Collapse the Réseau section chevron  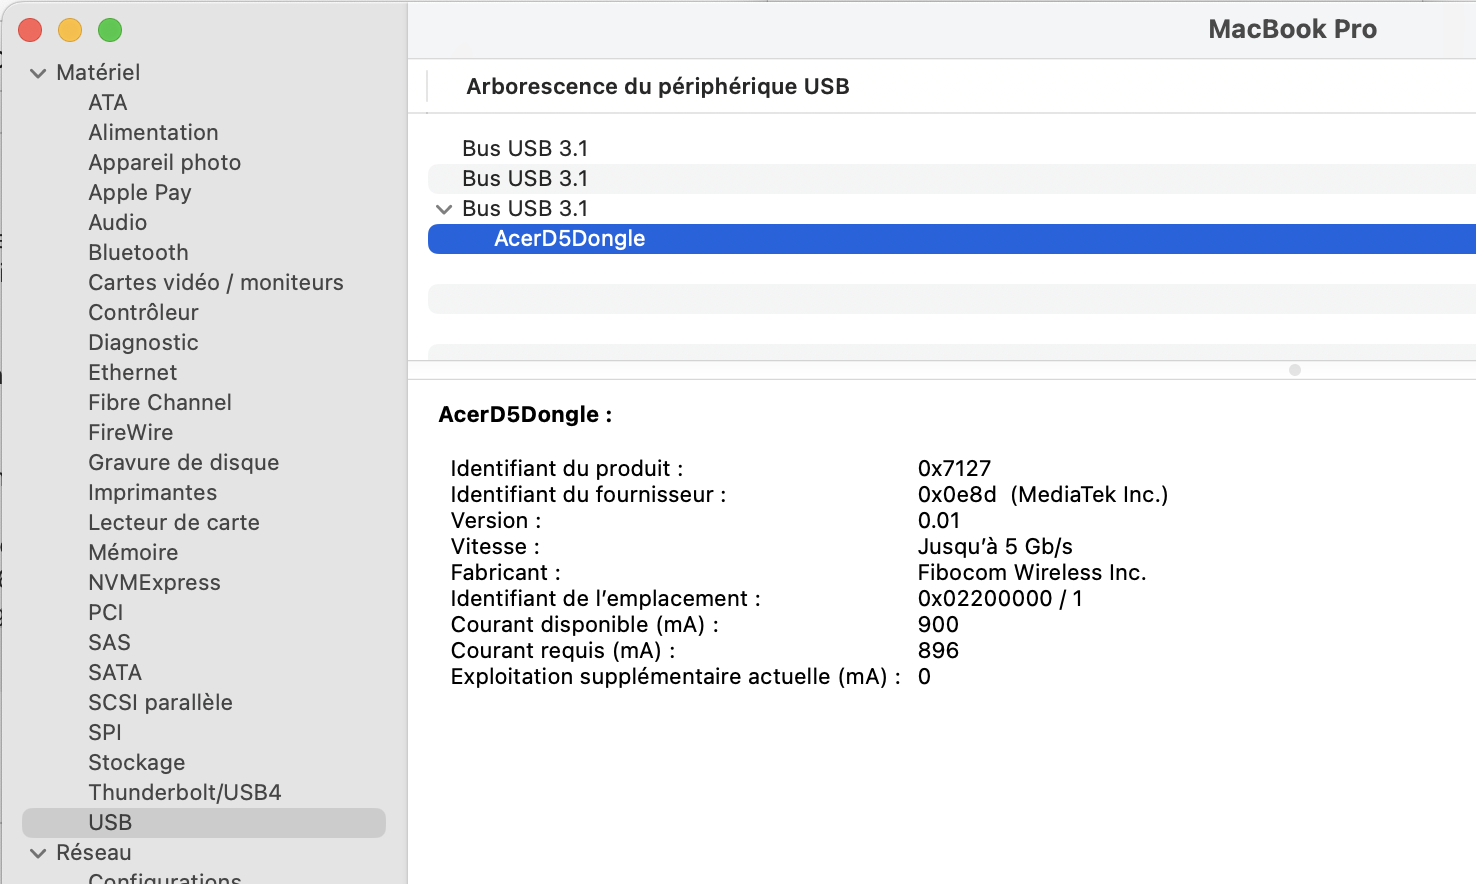pos(38,853)
